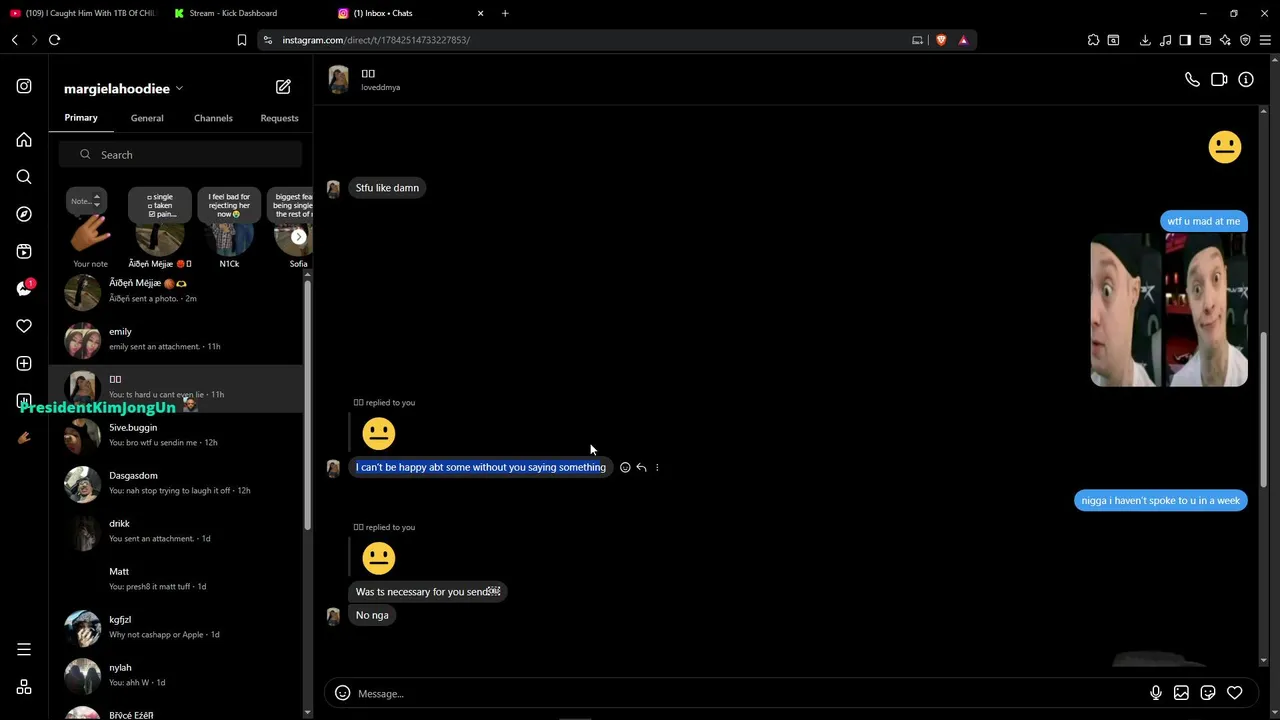This screenshot has width=1280, height=720.
Task: Click the instagram.com address bar
Action: pos(590,40)
